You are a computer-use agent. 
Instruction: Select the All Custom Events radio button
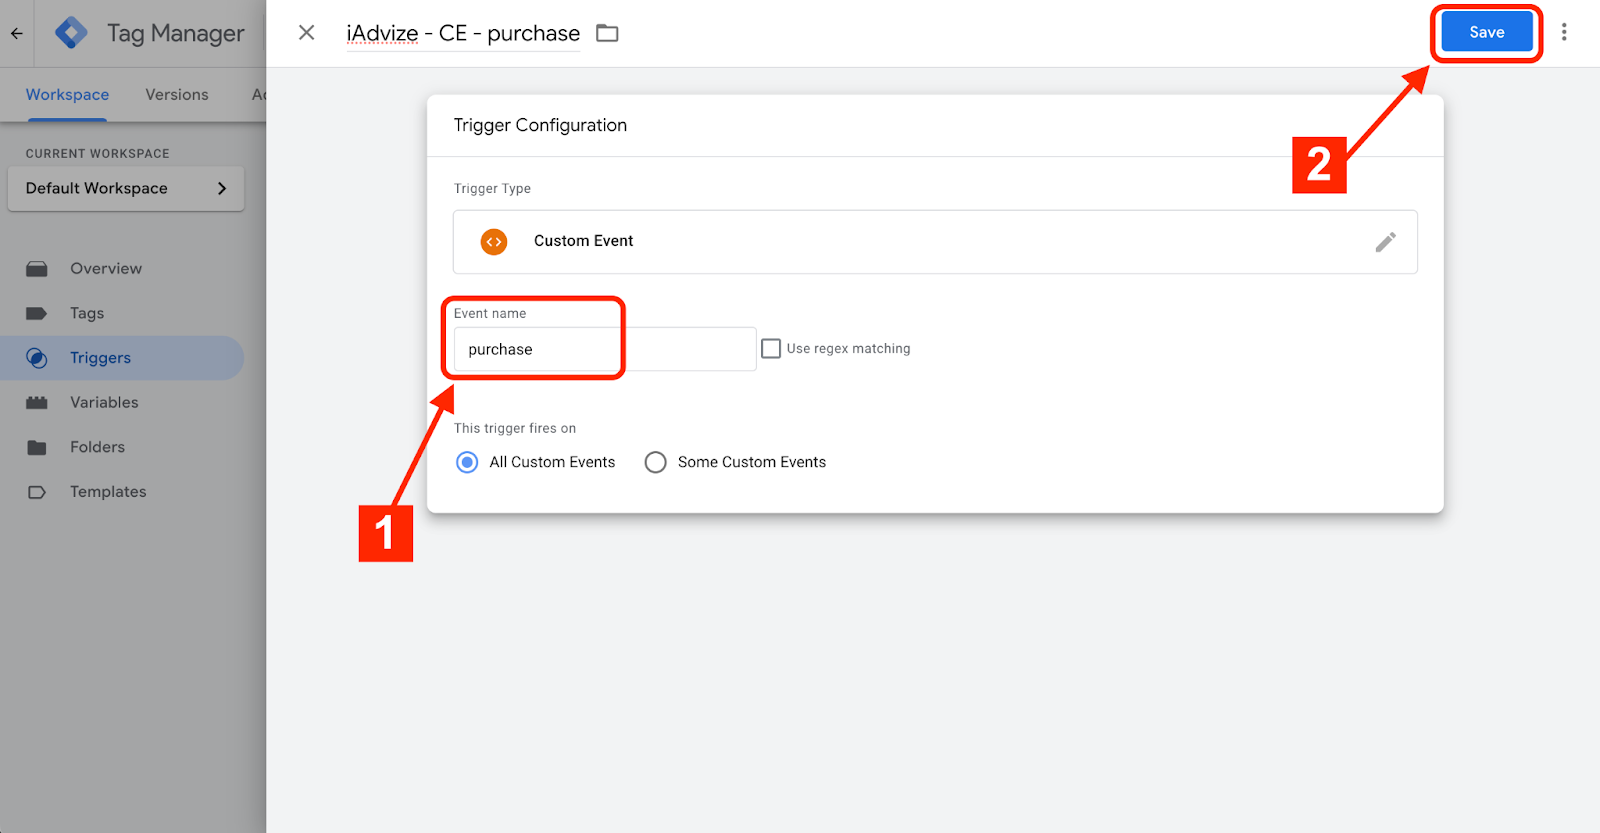coord(467,462)
